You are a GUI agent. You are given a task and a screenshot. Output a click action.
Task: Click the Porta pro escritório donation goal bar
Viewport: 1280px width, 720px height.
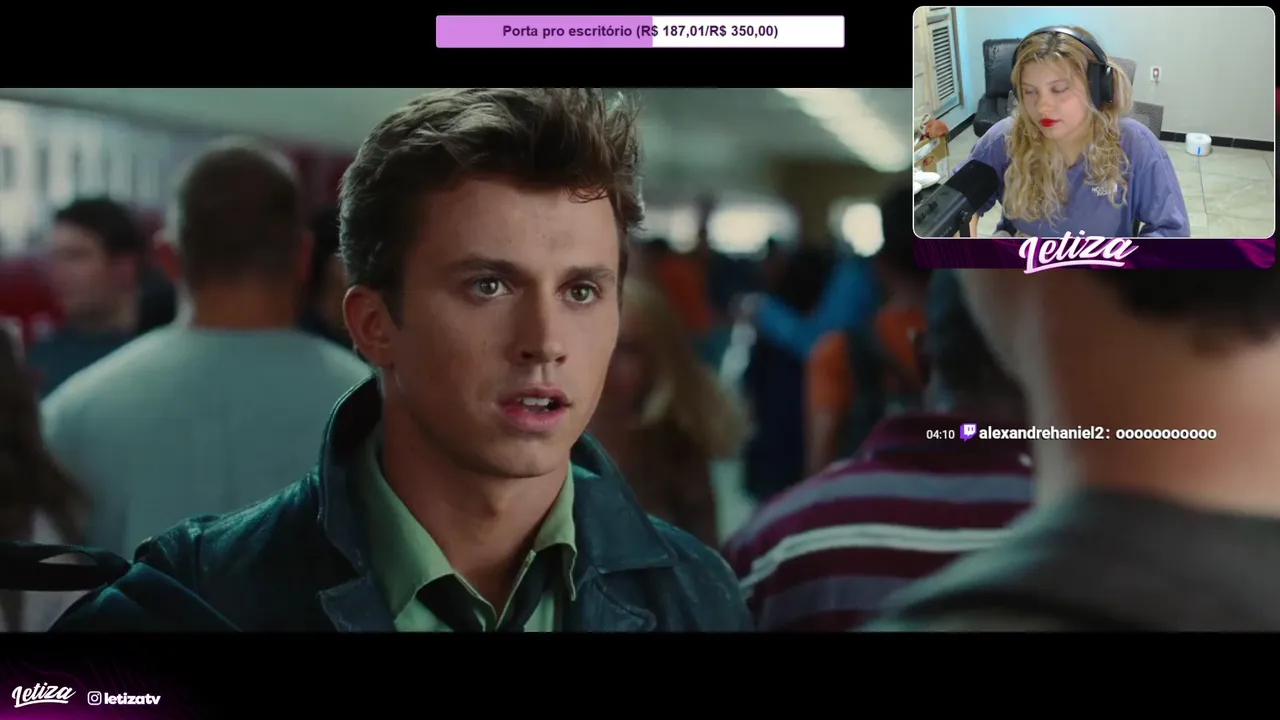click(x=640, y=31)
